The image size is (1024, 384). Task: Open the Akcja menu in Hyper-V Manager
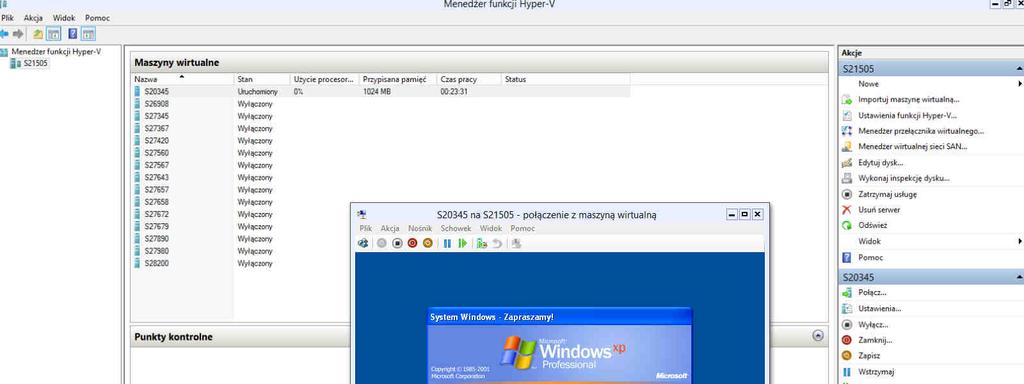(33, 18)
